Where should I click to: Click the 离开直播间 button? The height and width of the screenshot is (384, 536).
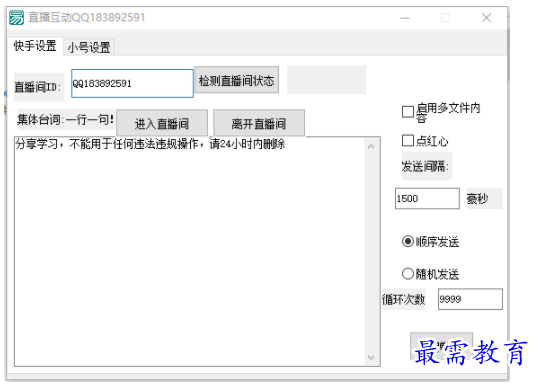(x=259, y=123)
